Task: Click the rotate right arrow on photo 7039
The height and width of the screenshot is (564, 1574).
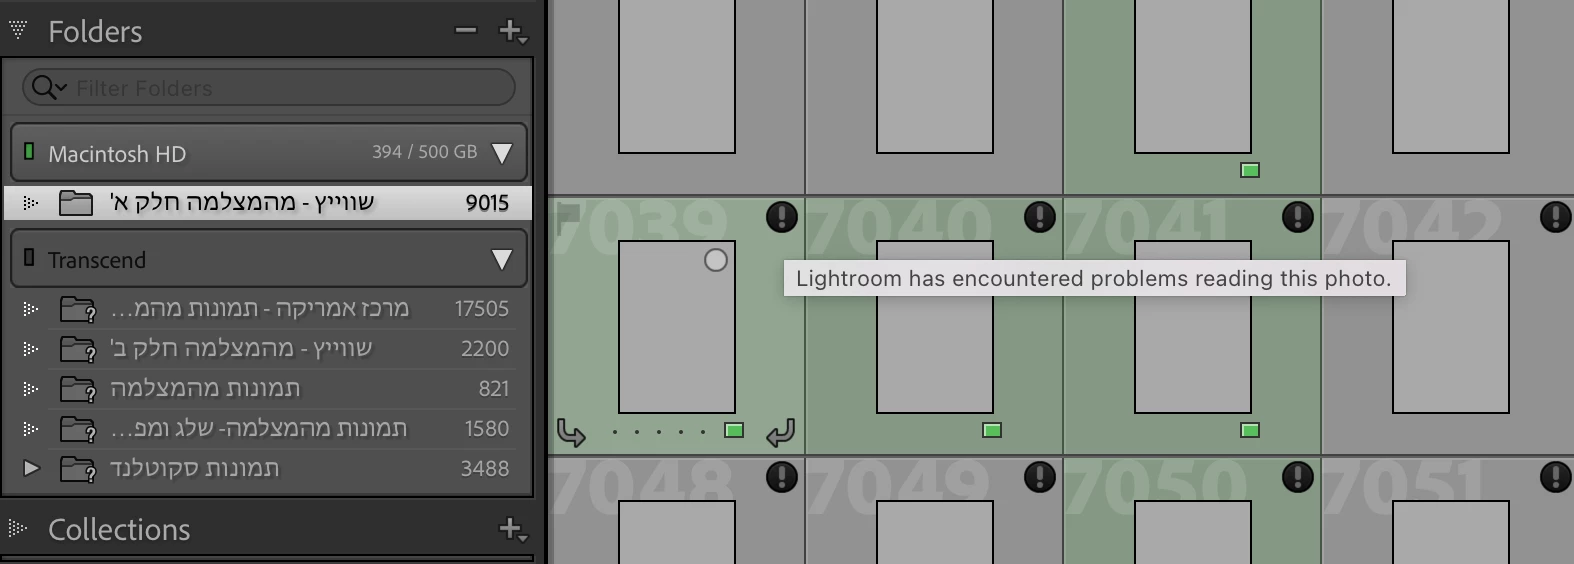Action: pos(780,432)
